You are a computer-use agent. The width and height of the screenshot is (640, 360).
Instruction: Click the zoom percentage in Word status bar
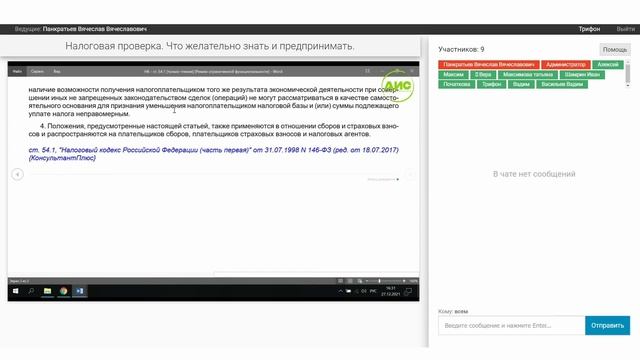point(413,281)
